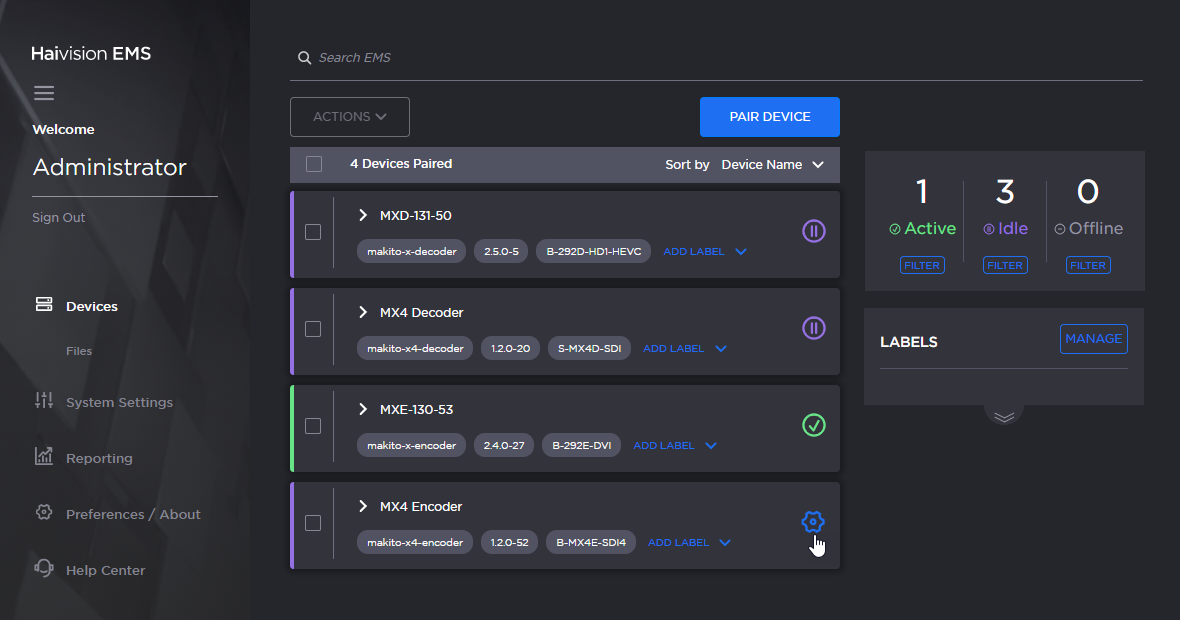
Task: Check the select-all box in the header row
Action: [313, 163]
